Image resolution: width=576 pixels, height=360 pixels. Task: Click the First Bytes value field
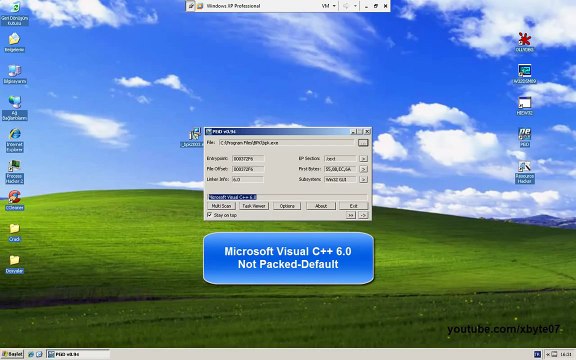(x=340, y=169)
